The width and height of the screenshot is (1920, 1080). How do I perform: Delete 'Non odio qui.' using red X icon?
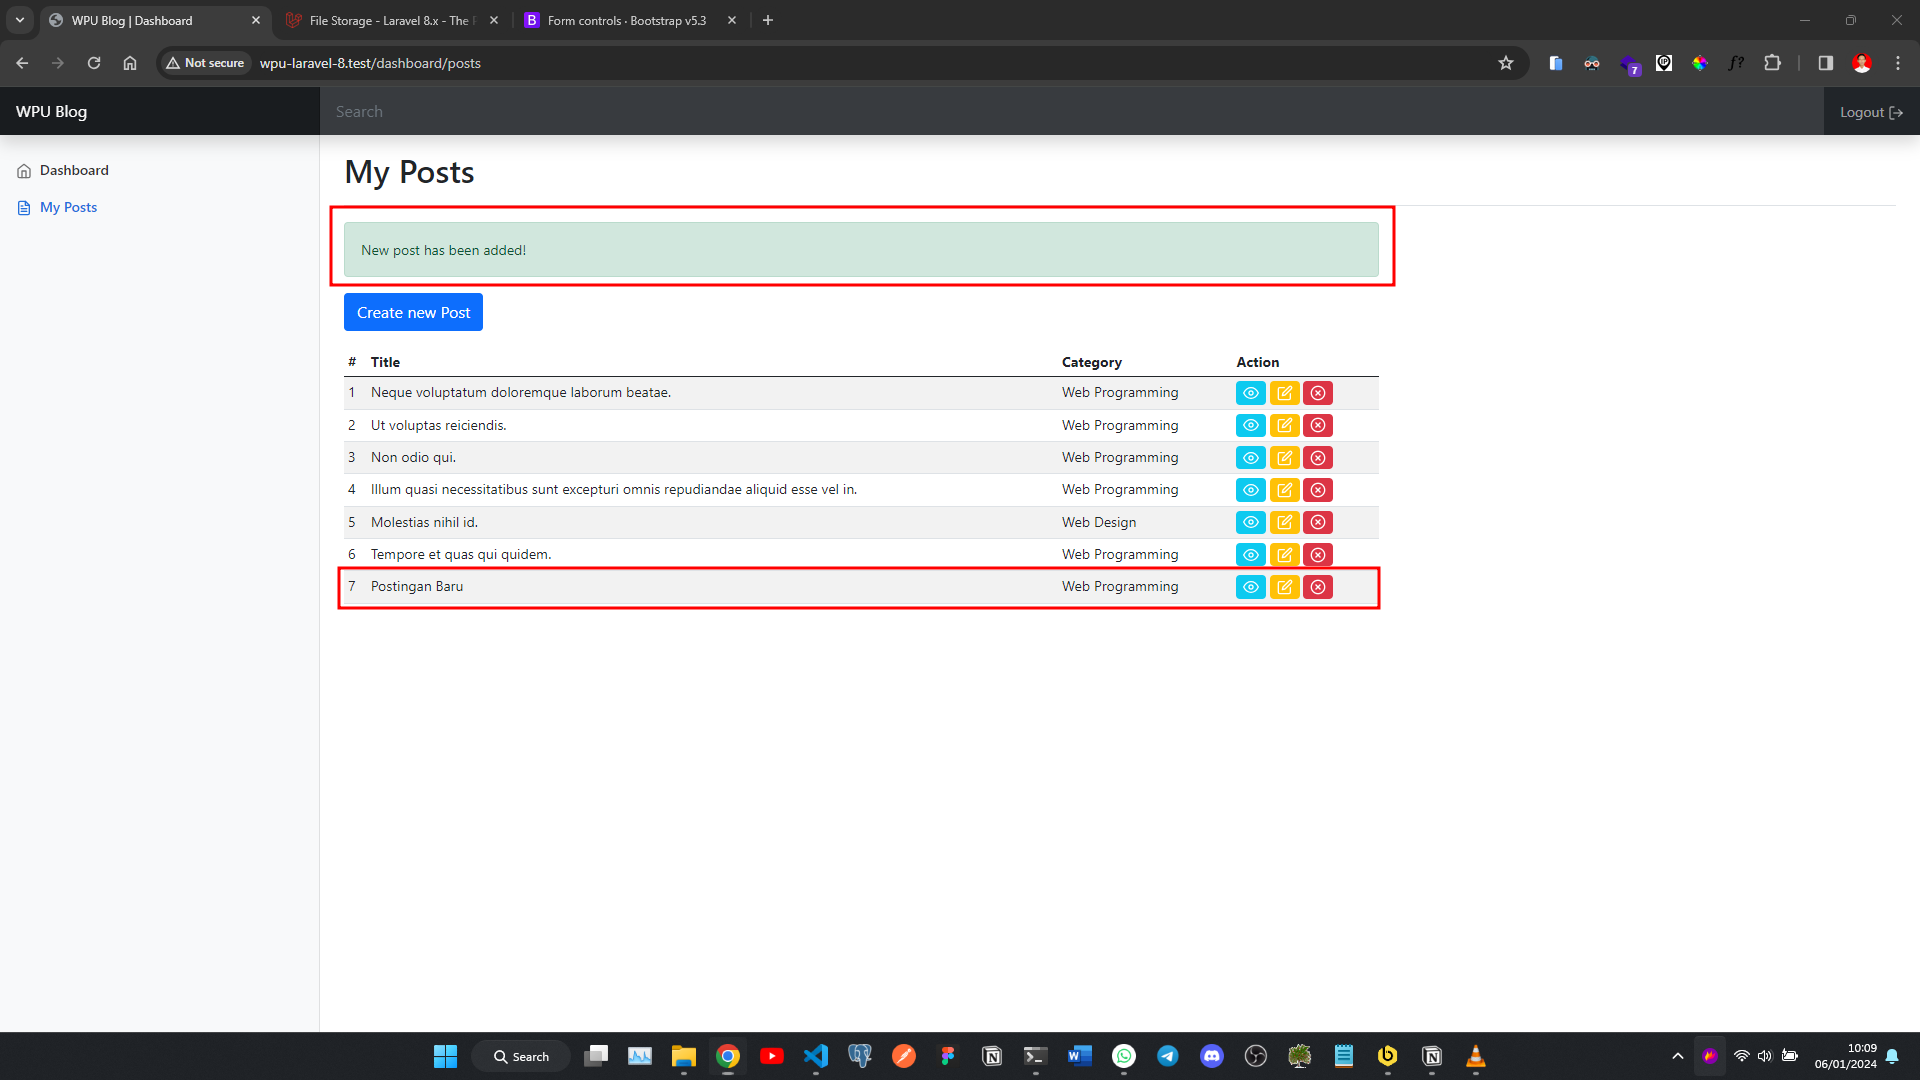tap(1318, 458)
